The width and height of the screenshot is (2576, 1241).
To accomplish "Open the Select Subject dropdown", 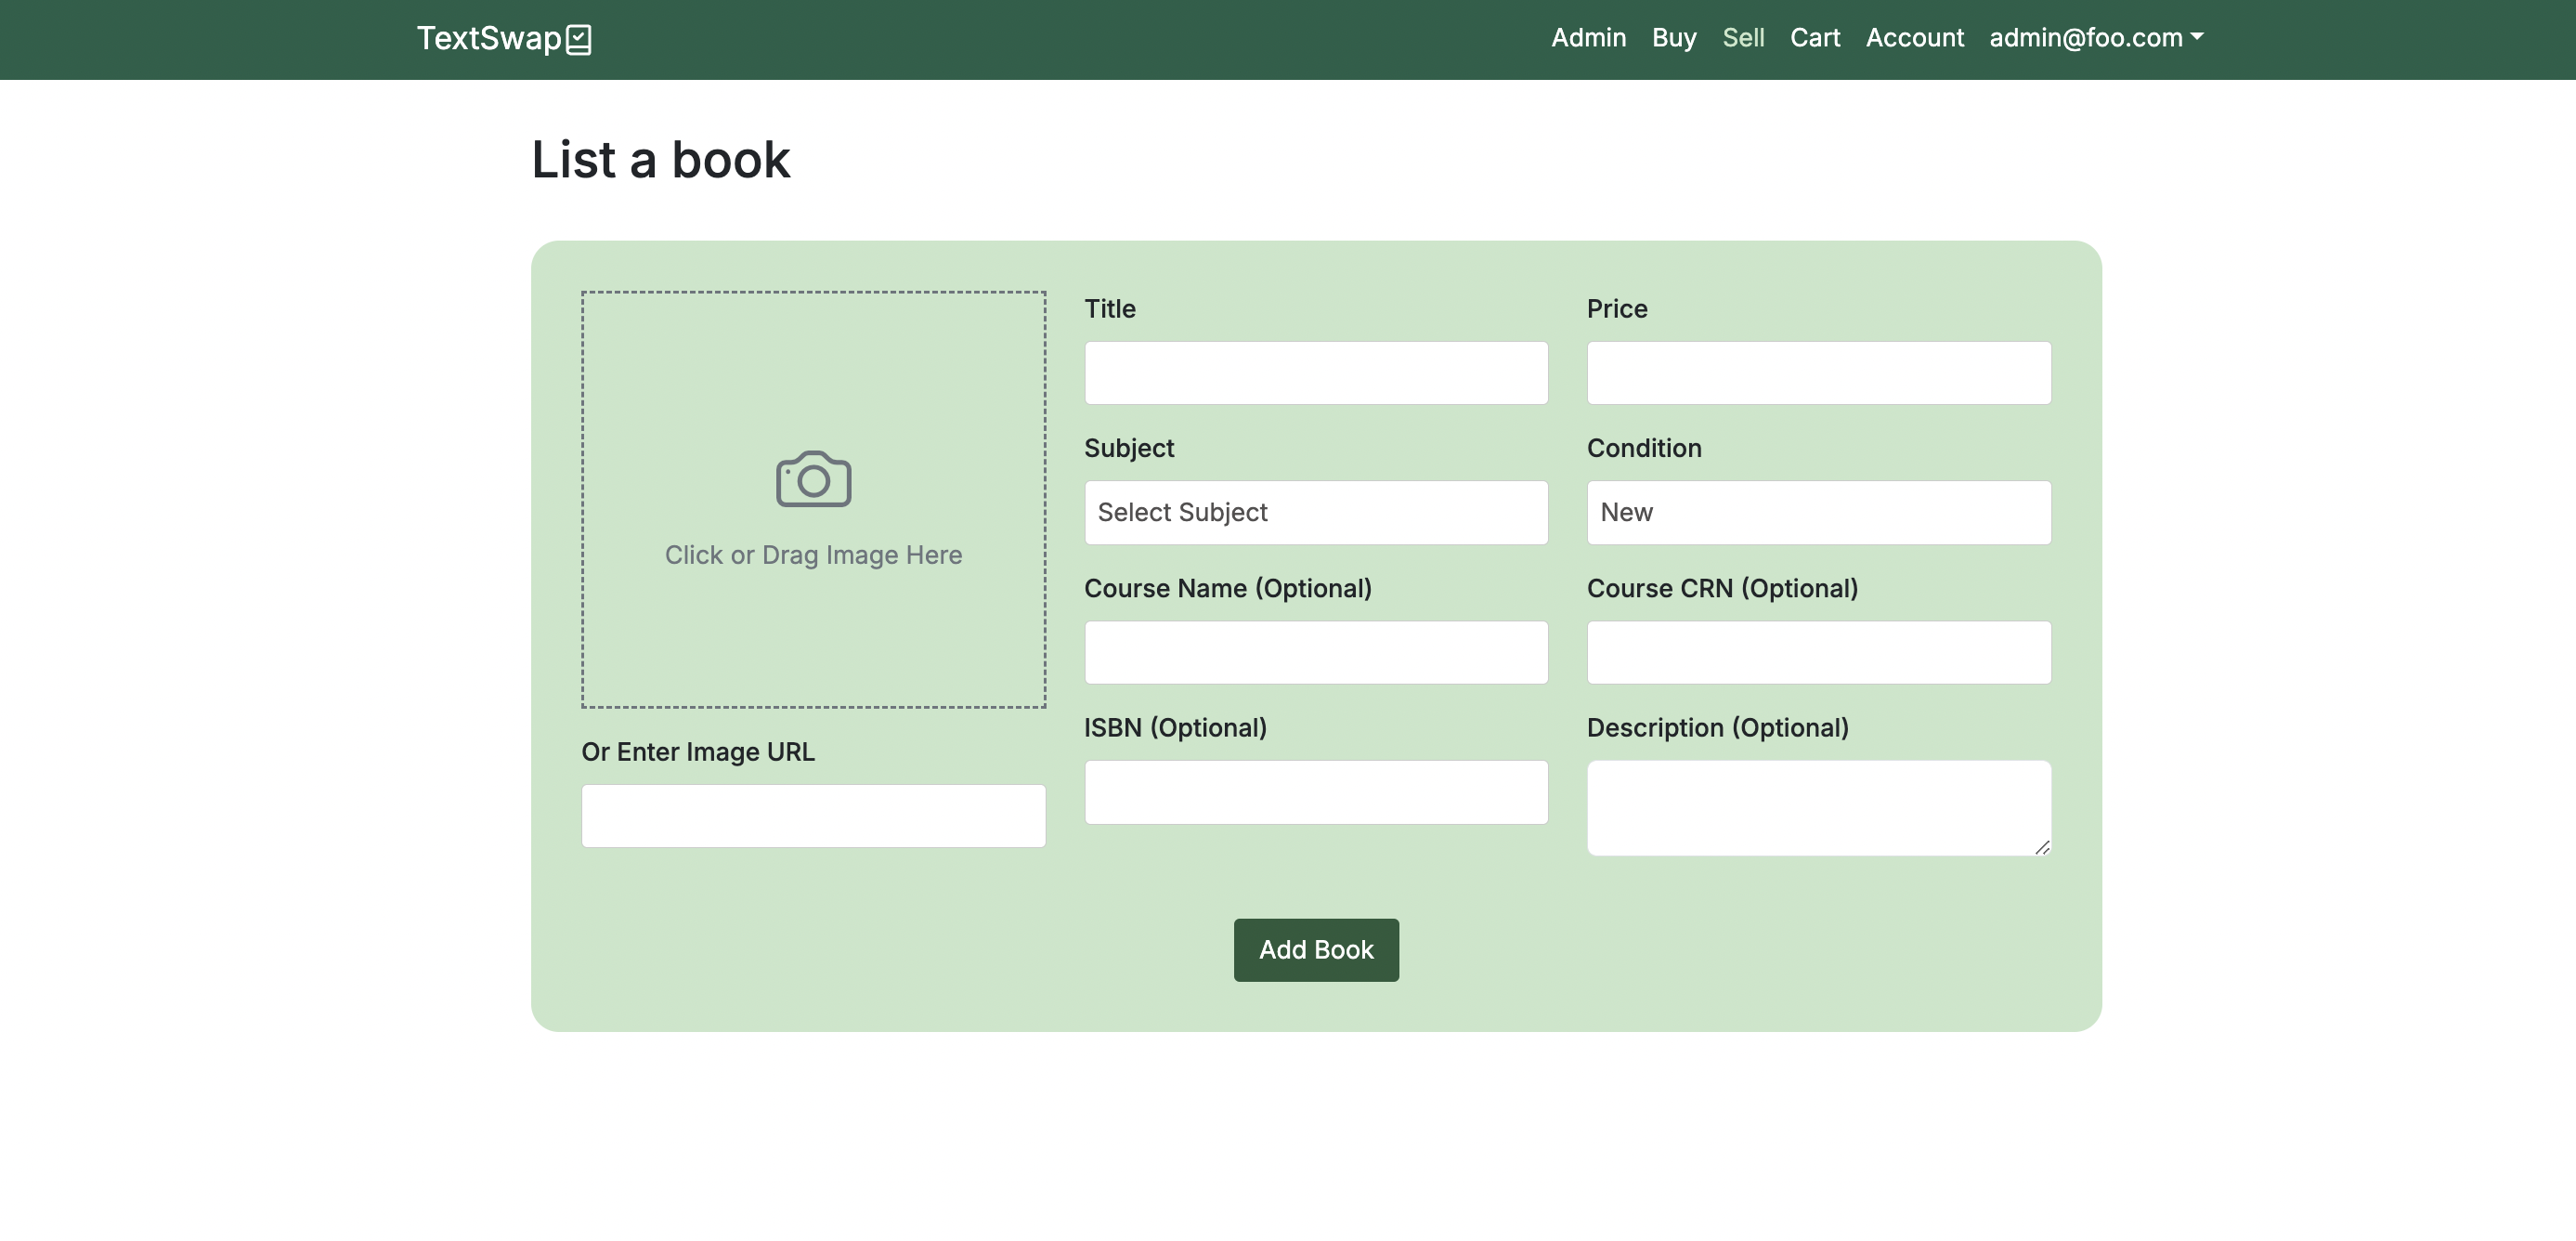I will 1315,512.
